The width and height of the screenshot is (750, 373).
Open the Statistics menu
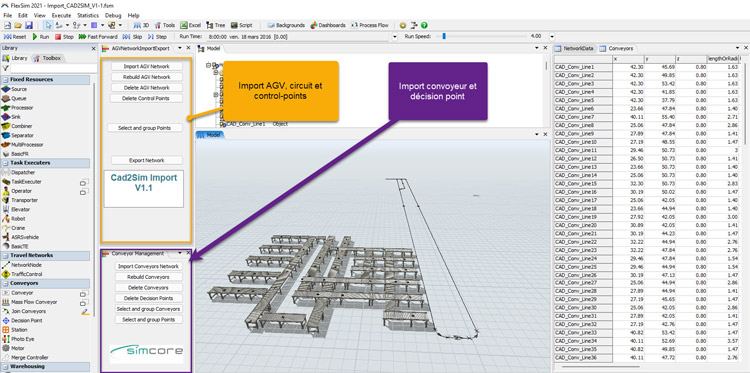[x=88, y=15]
